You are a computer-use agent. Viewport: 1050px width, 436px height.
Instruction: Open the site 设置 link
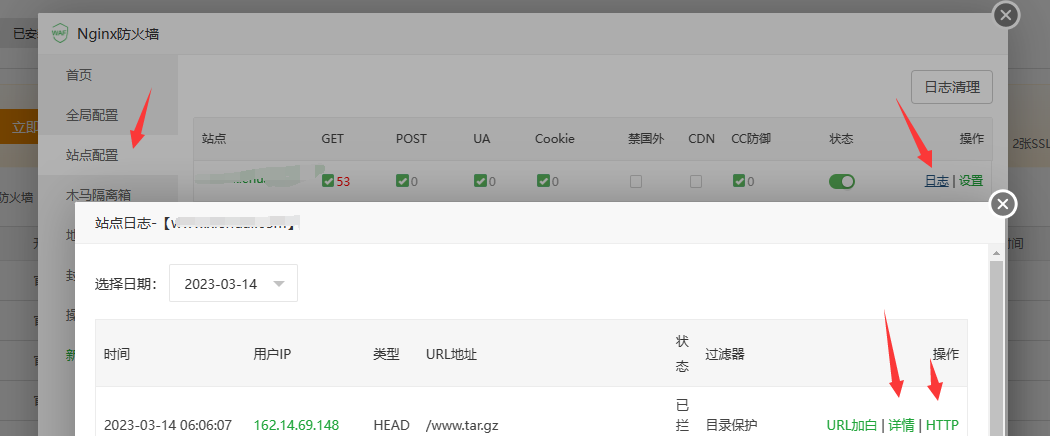pos(971,180)
